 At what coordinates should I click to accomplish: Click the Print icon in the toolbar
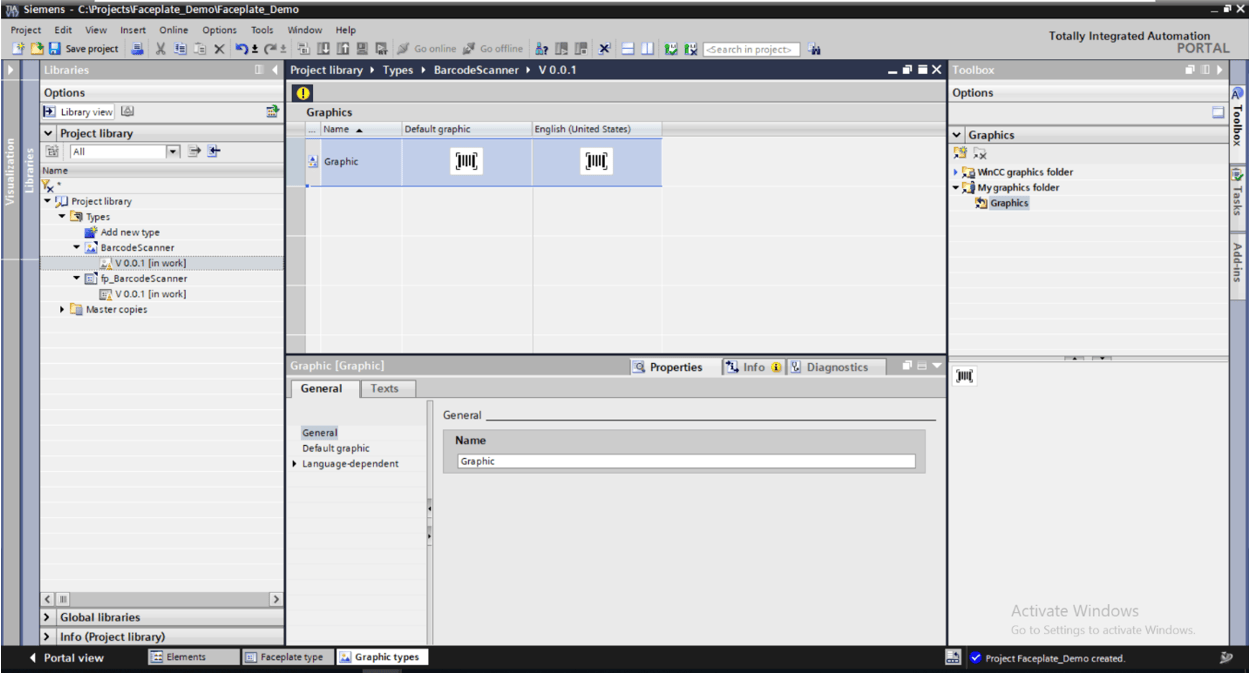click(x=138, y=48)
